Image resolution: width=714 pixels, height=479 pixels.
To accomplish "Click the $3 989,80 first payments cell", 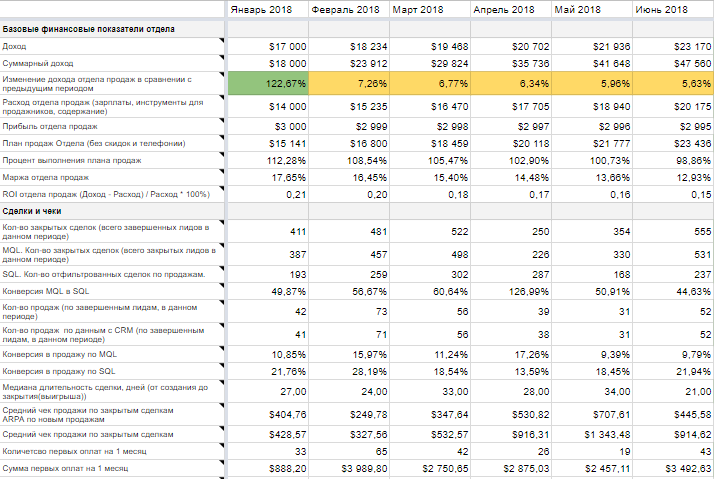I will (349, 468).
